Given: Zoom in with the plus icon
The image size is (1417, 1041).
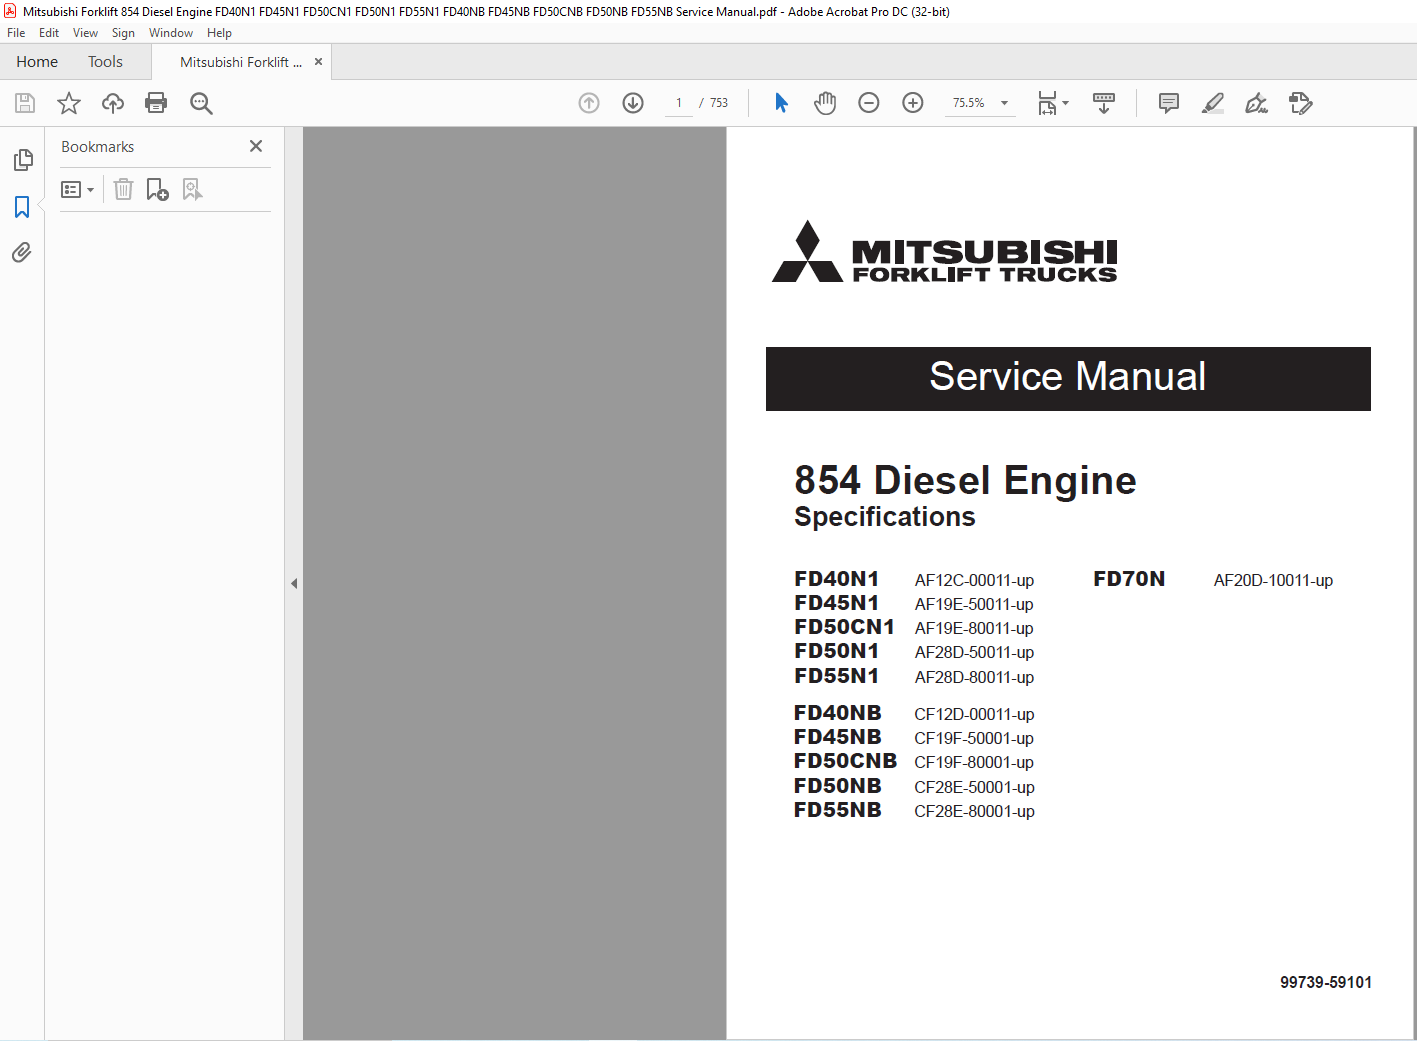Looking at the screenshot, I should pyautogui.click(x=913, y=103).
